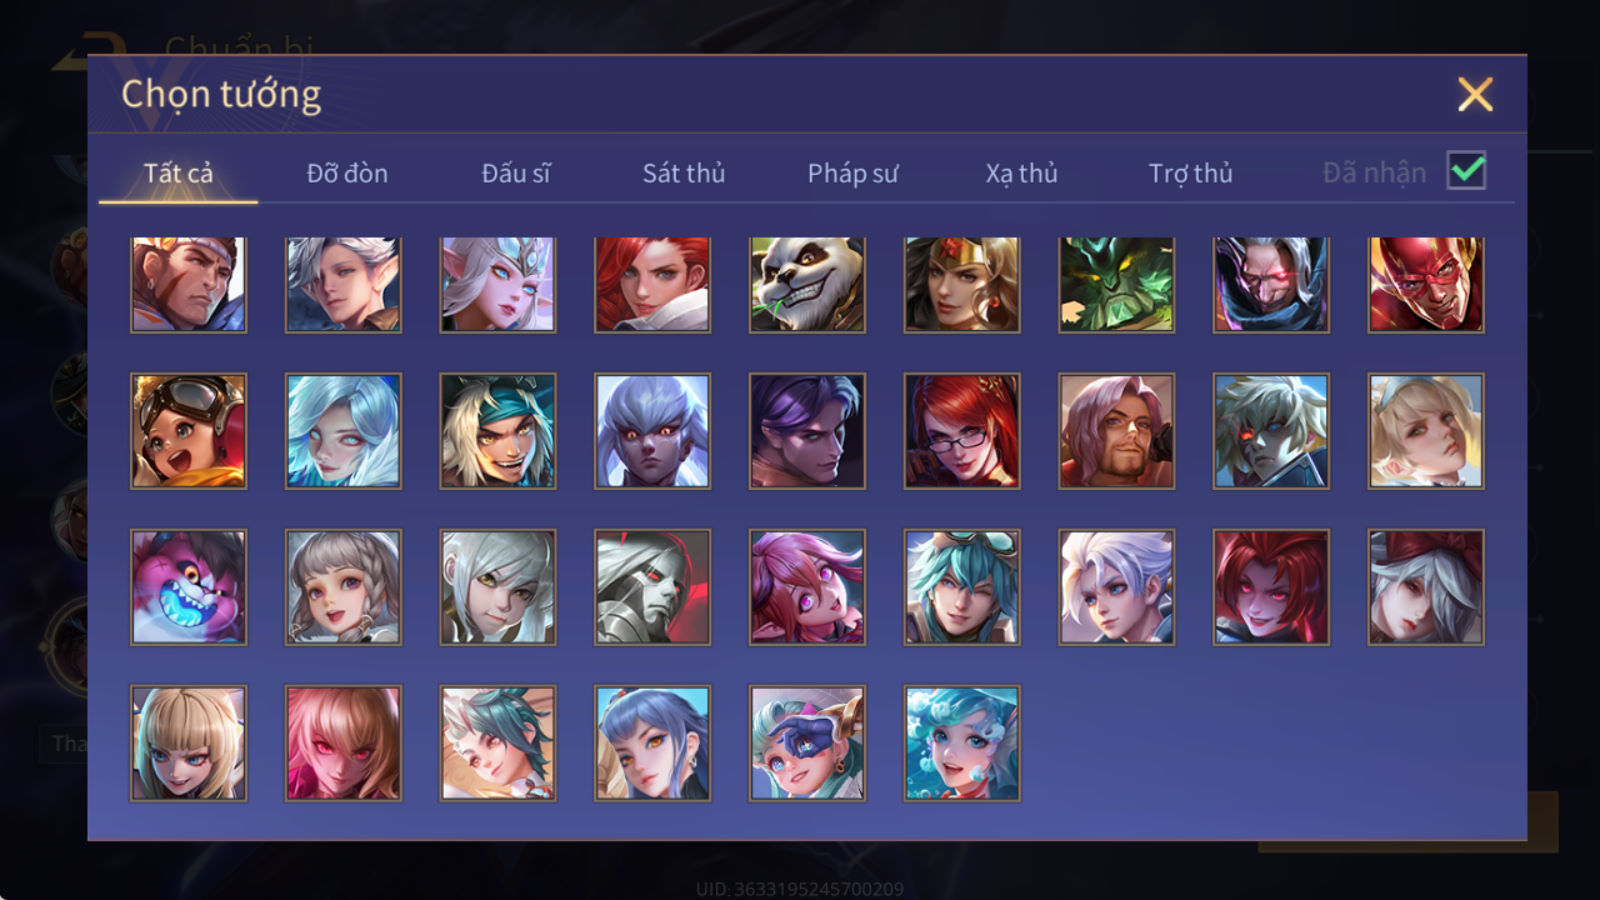Open the Trợ thủ tab
Viewport: 1600px width, 900px height.
coord(1190,173)
